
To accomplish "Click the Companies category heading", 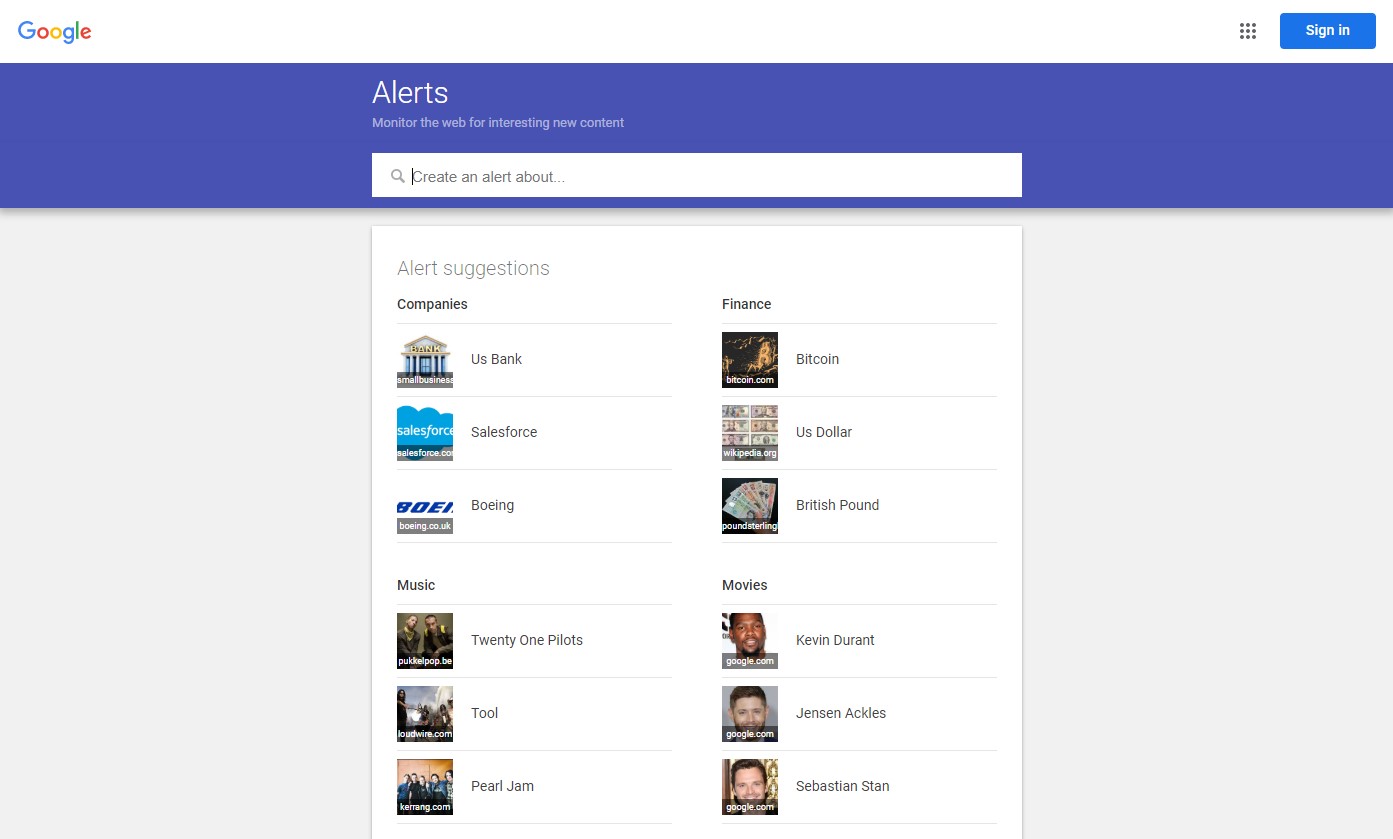I will point(432,304).
